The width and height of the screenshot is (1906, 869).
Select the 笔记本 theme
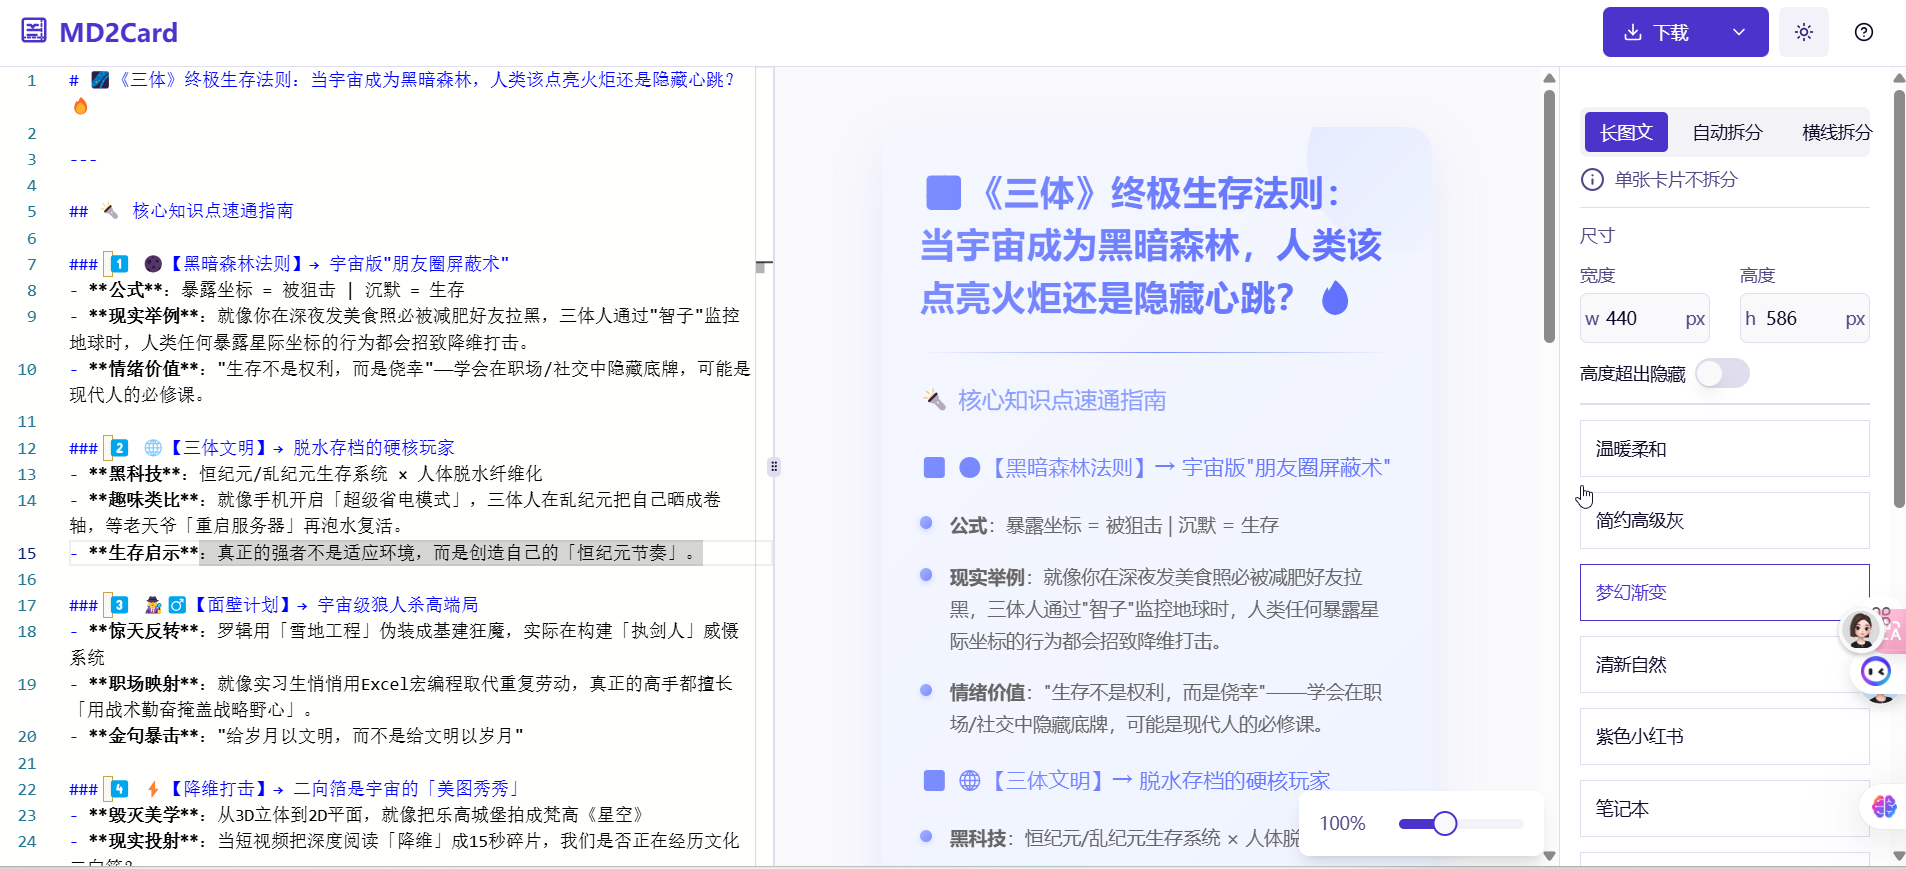1725,808
